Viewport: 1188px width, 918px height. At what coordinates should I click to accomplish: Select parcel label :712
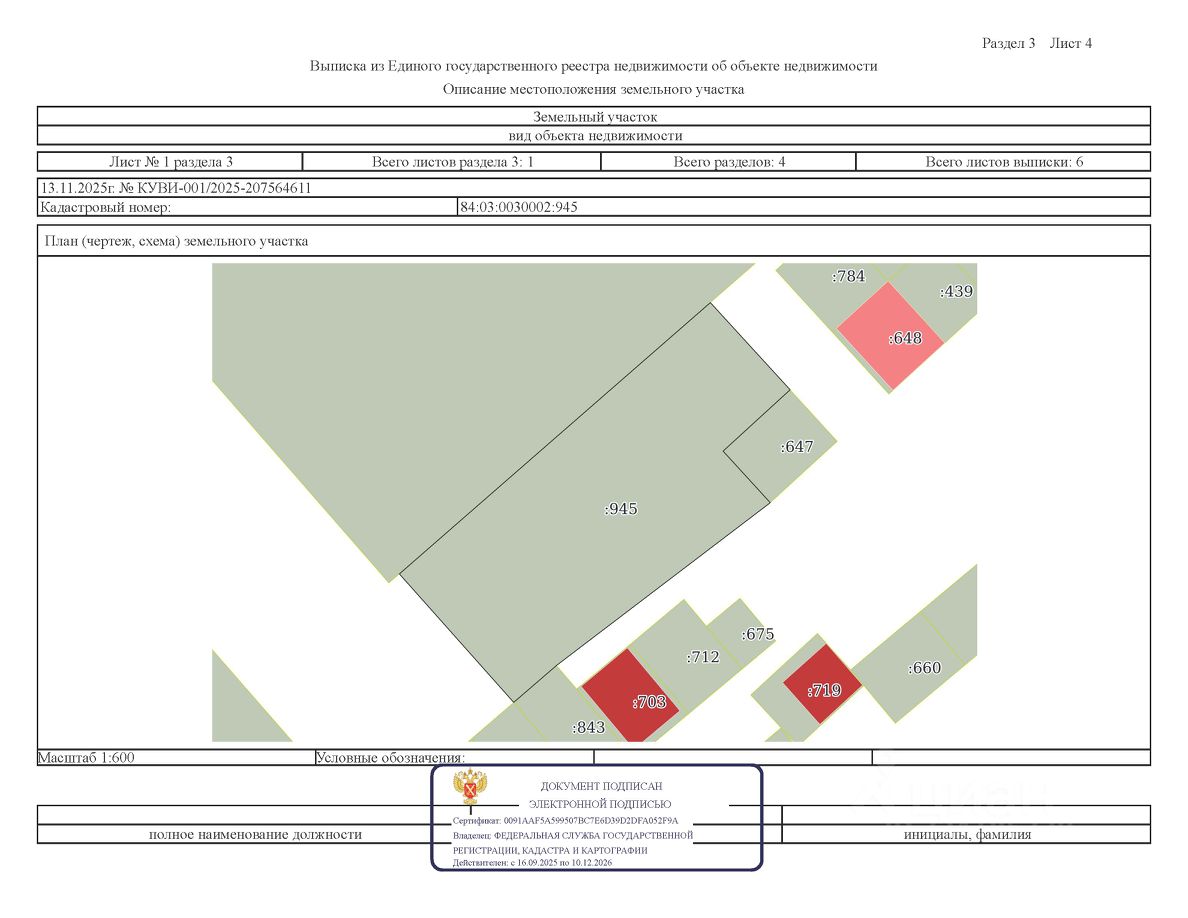[x=702, y=657]
